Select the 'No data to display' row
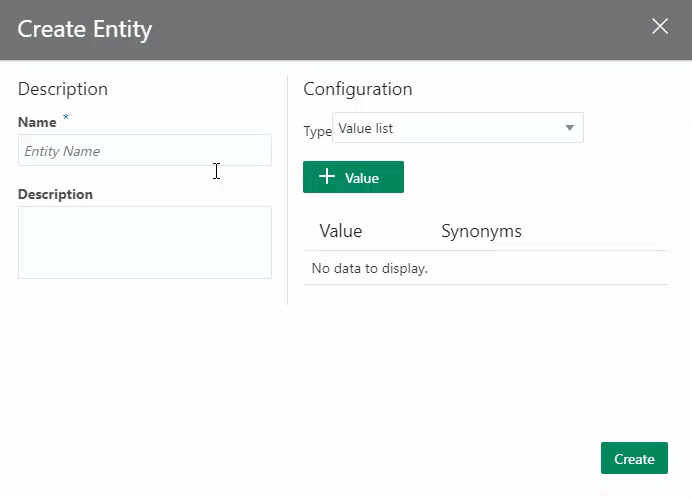This screenshot has height=498, width=692. 370,268
